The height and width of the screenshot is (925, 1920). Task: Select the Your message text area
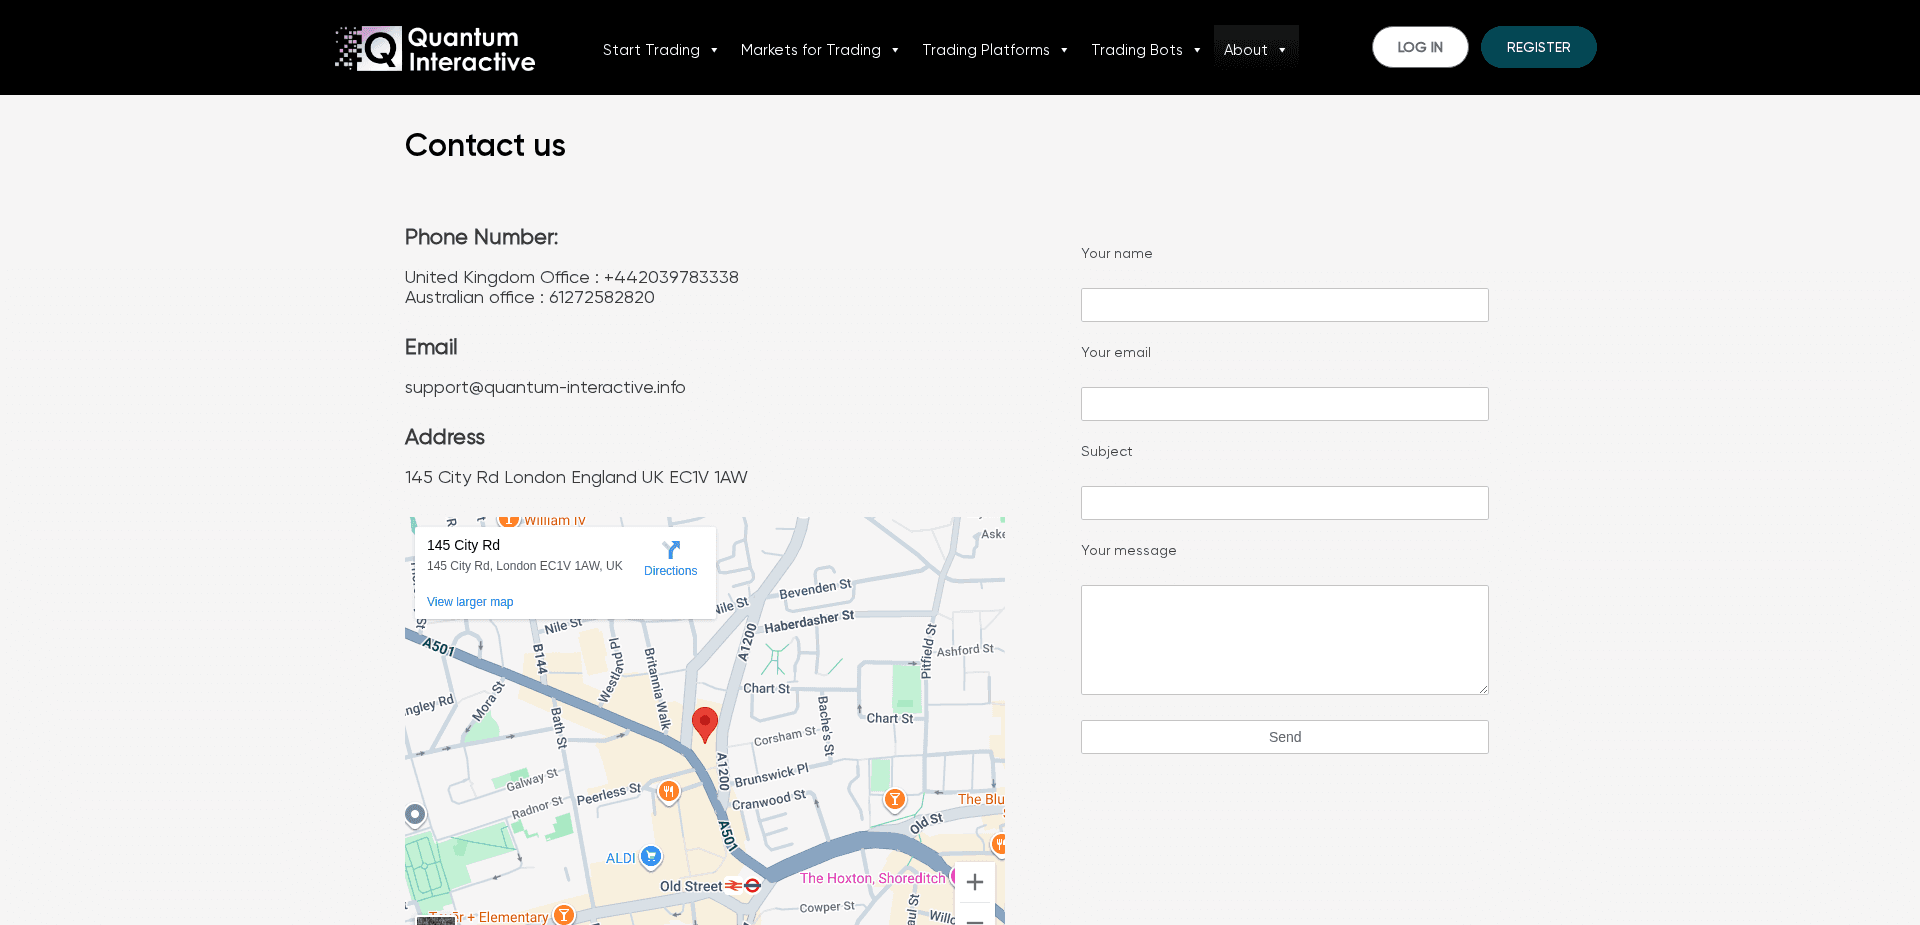click(1284, 640)
